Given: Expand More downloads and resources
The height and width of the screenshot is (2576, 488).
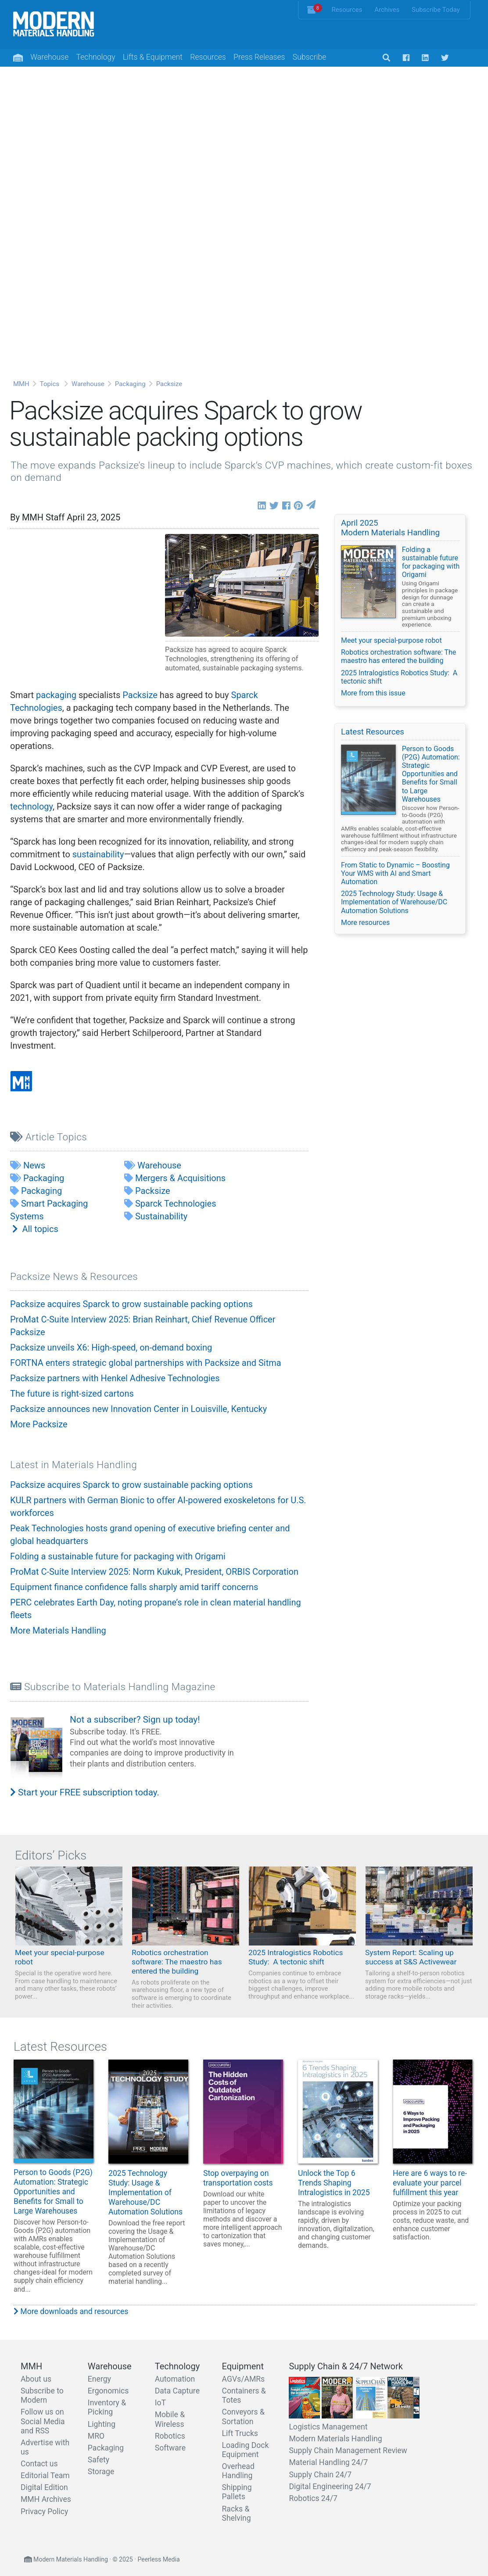Looking at the screenshot, I should pyautogui.click(x=70, y=2311).
